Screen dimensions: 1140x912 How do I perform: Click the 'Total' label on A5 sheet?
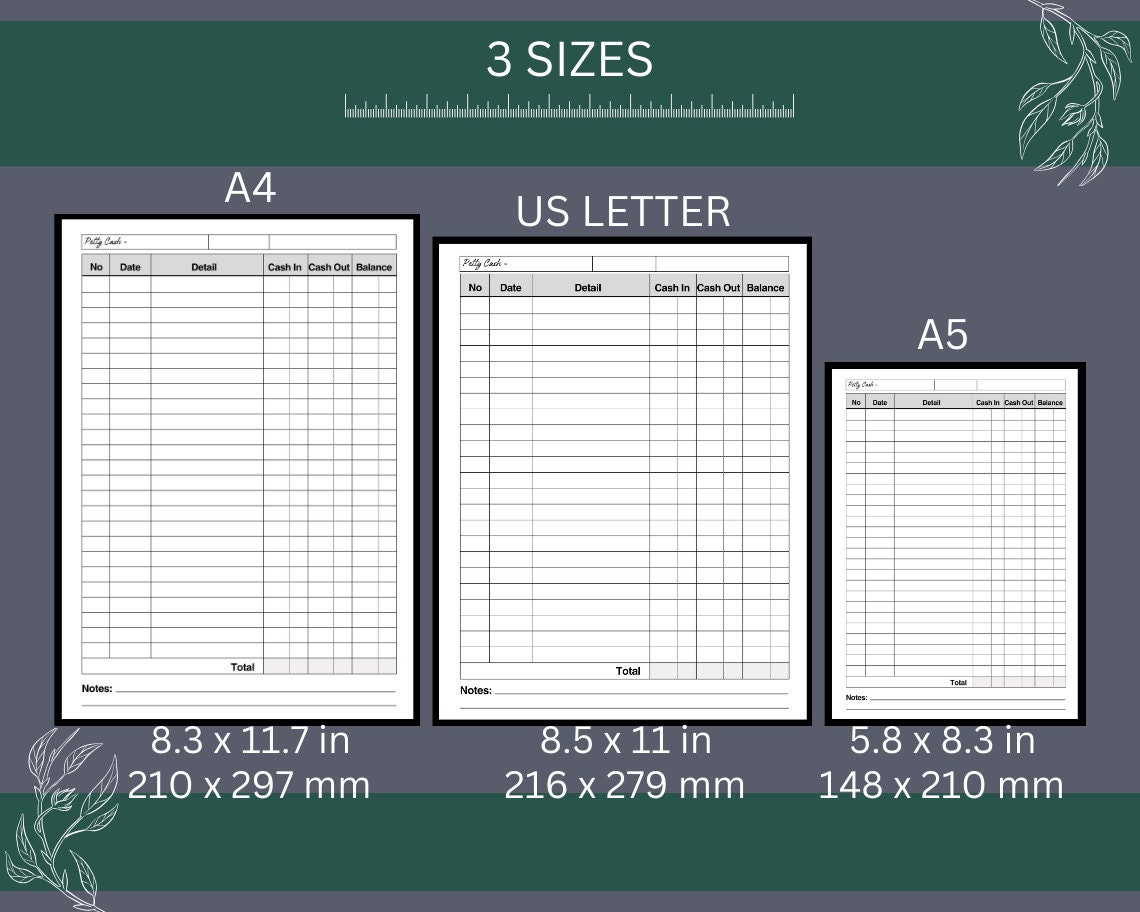click(x=958, y=682)
